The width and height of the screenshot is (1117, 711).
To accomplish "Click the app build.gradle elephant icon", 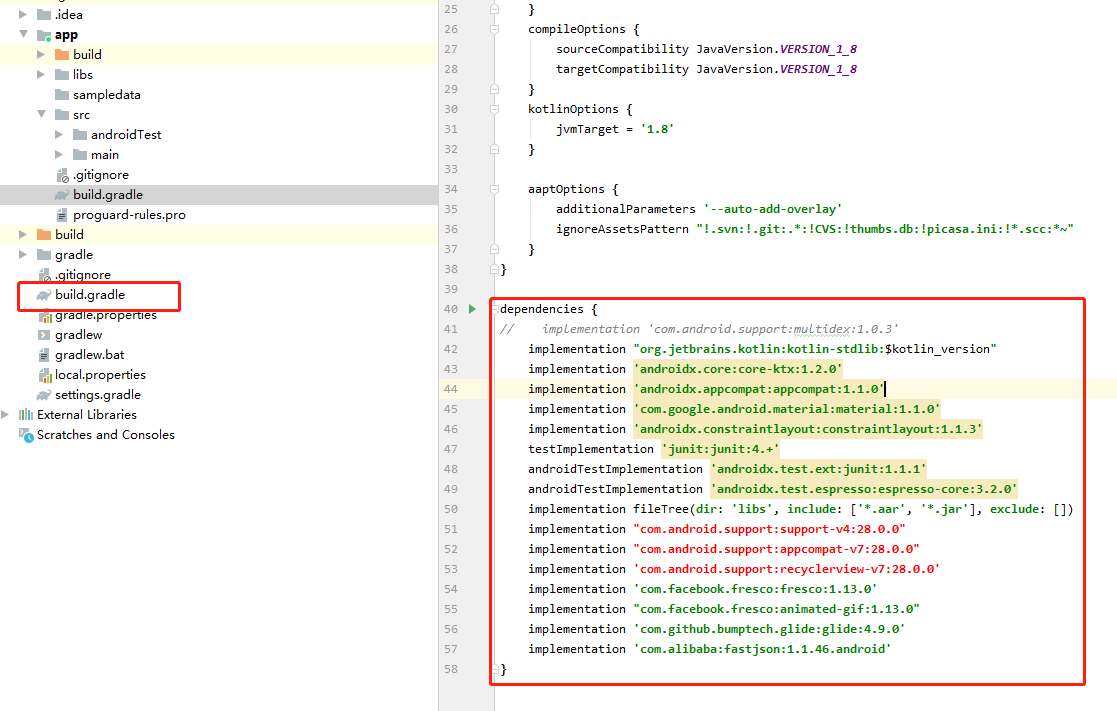I will tap(62, 194).
